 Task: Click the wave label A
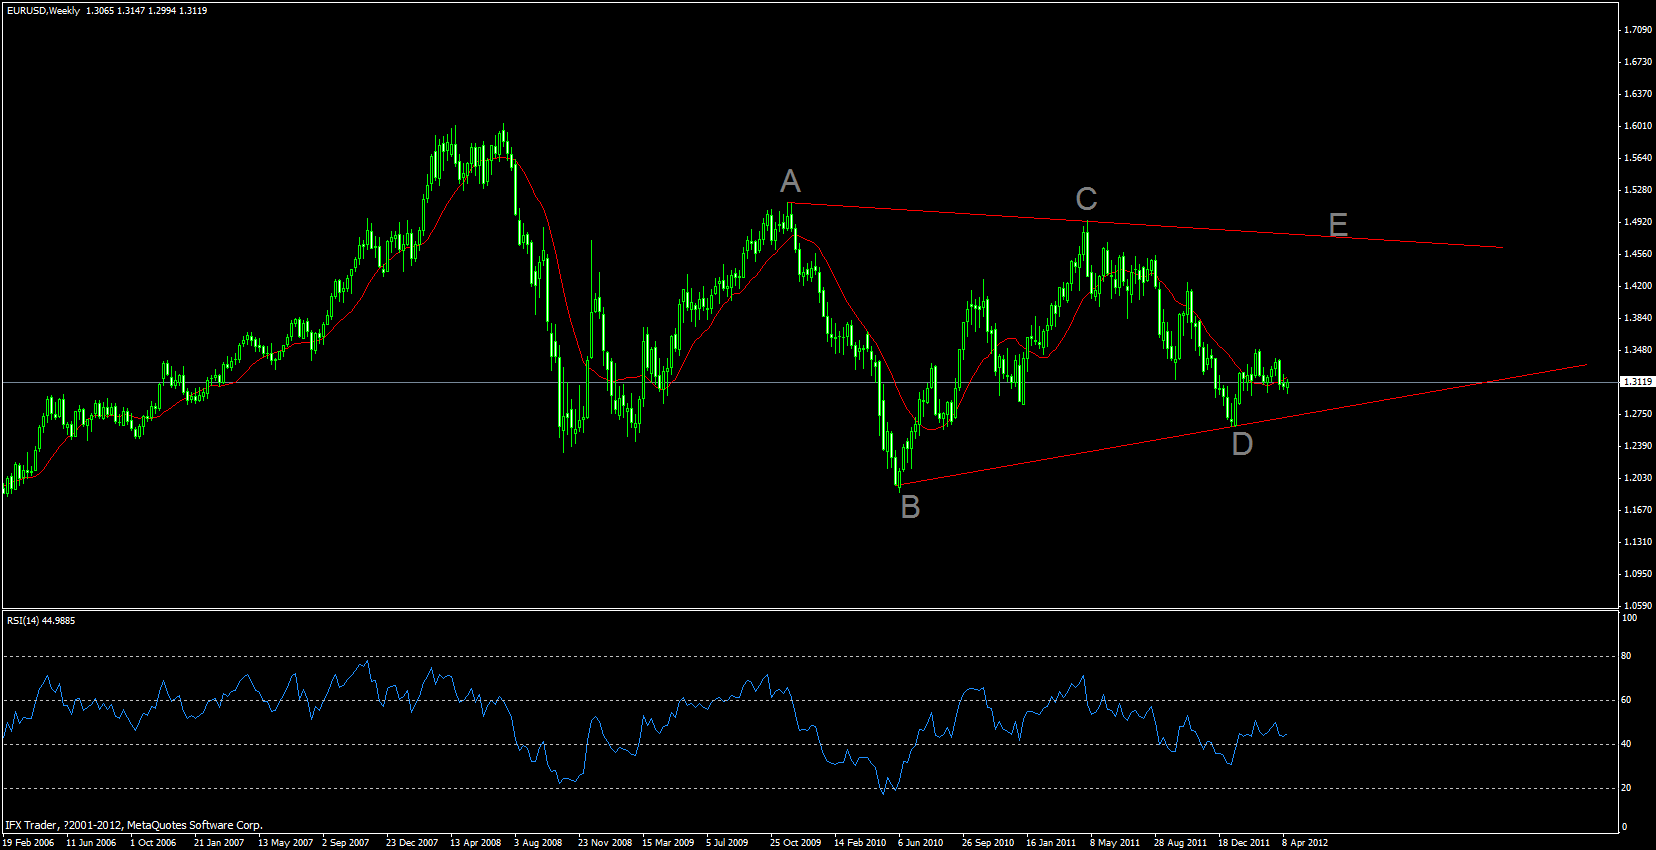coord(790,181)
